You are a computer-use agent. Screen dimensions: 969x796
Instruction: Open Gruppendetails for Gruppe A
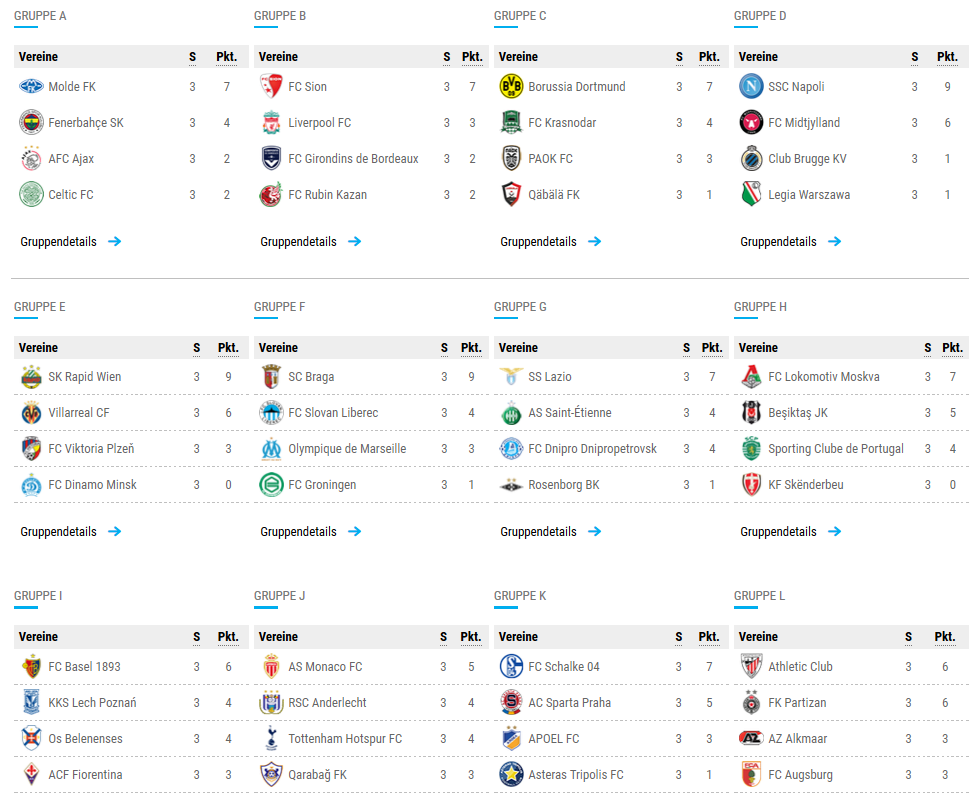[x=70, y=242]
